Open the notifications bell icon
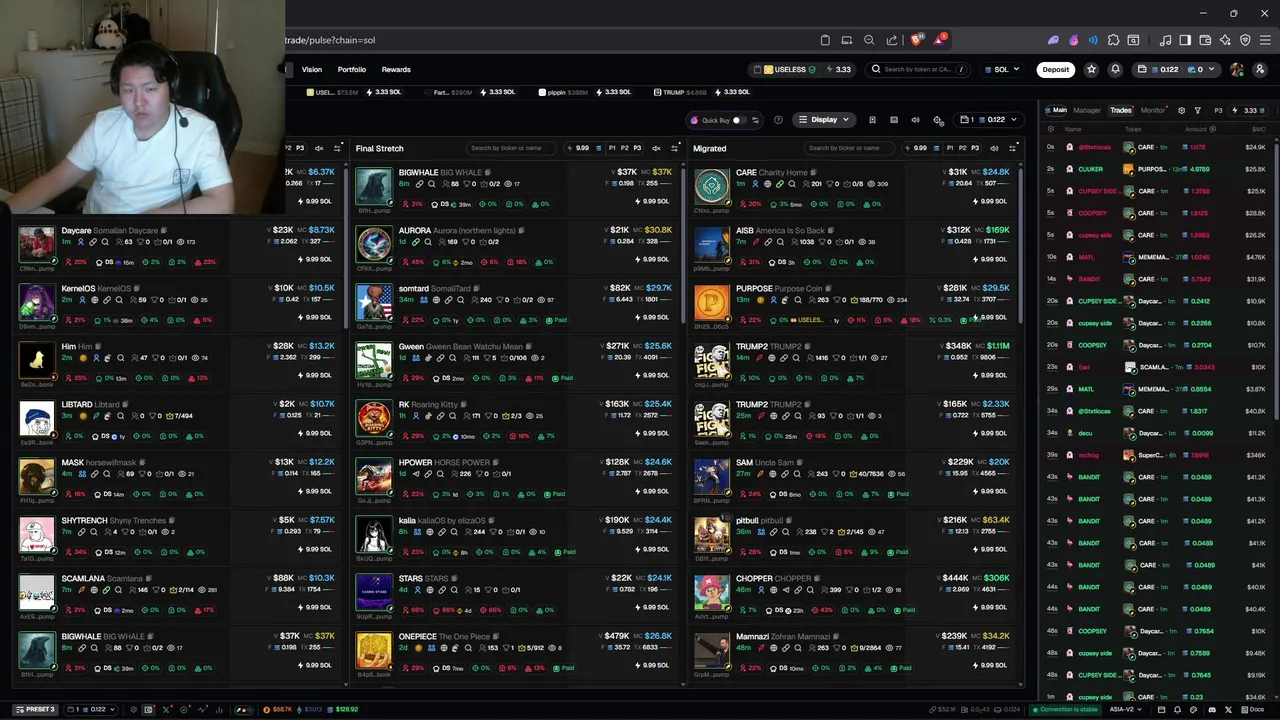The image size is (1280, 720). click(x=1115, y=70)
